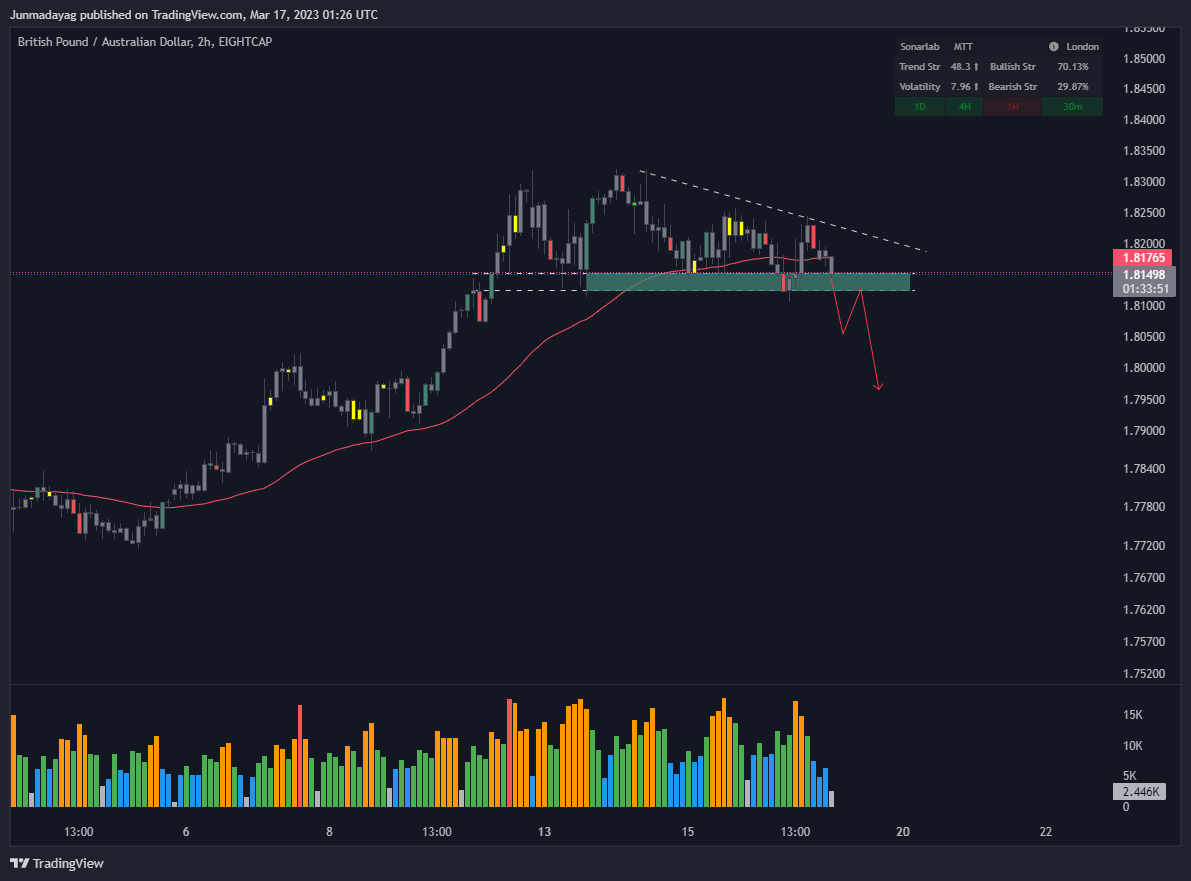Viewport: 1191px width, 881px height.
Task: Select the 1D timeframe cell in Sonarlab panel
Action: (x=920, y=106)
